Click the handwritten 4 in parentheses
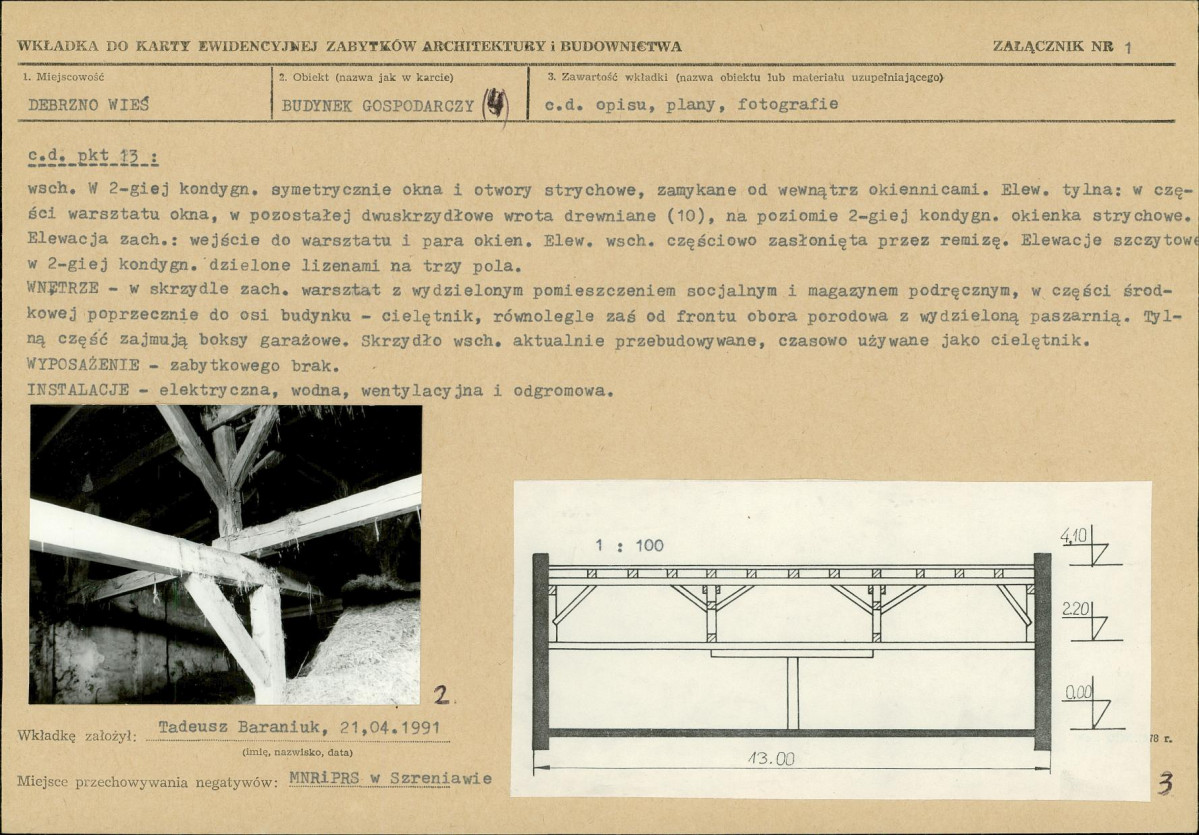 (x=496, y=104)
